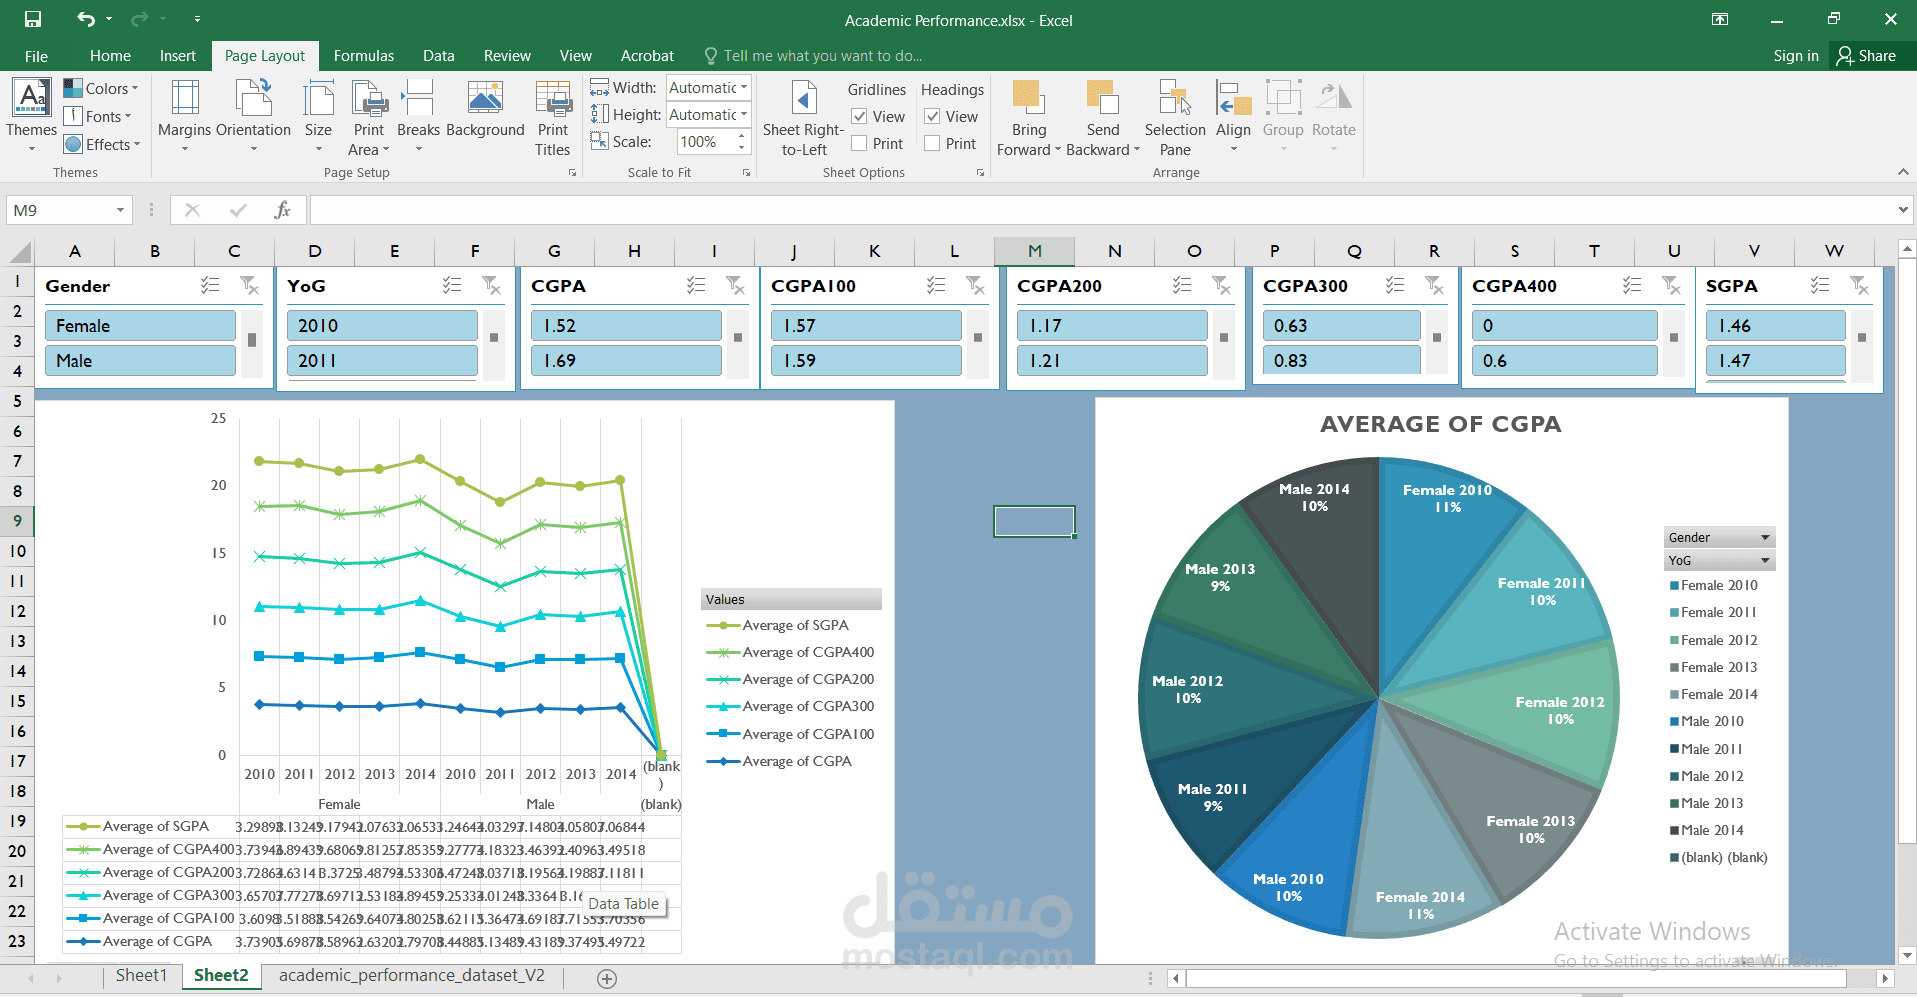Open academic_performance_dataset_V2 sheet tab
This screenshot has height=997, width=1917.
412,976
